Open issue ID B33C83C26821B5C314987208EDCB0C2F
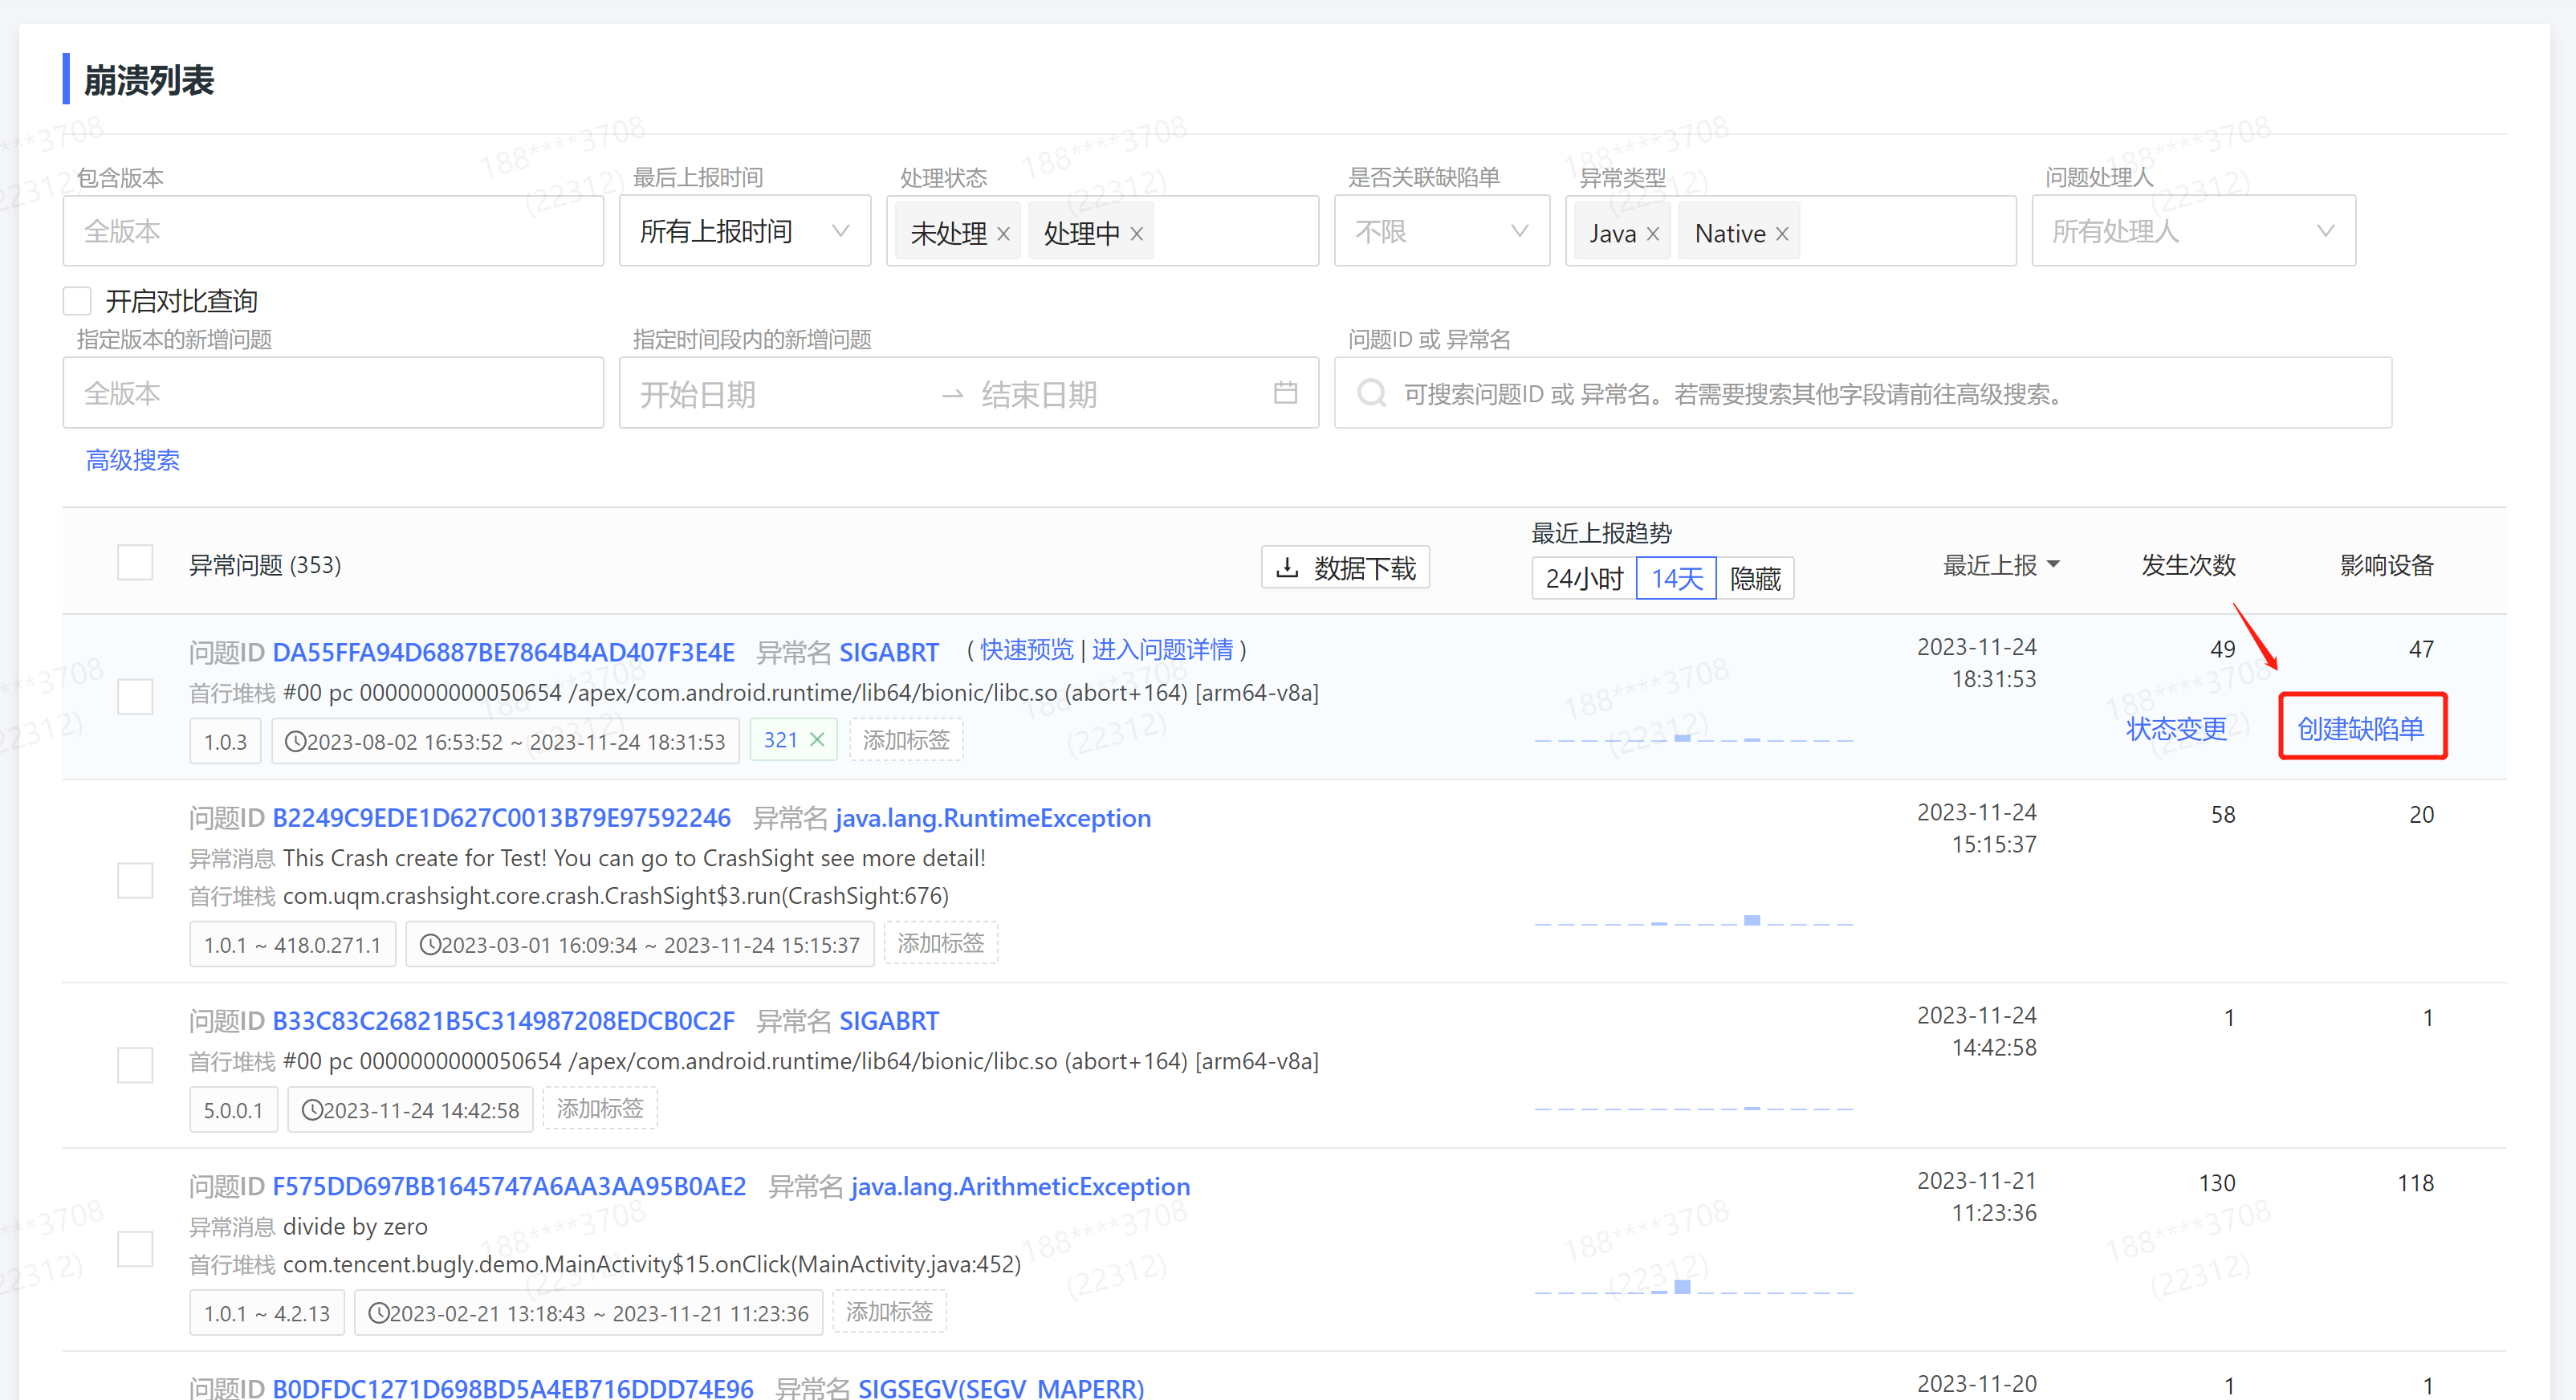2576x1400 pixels. 503,1021
